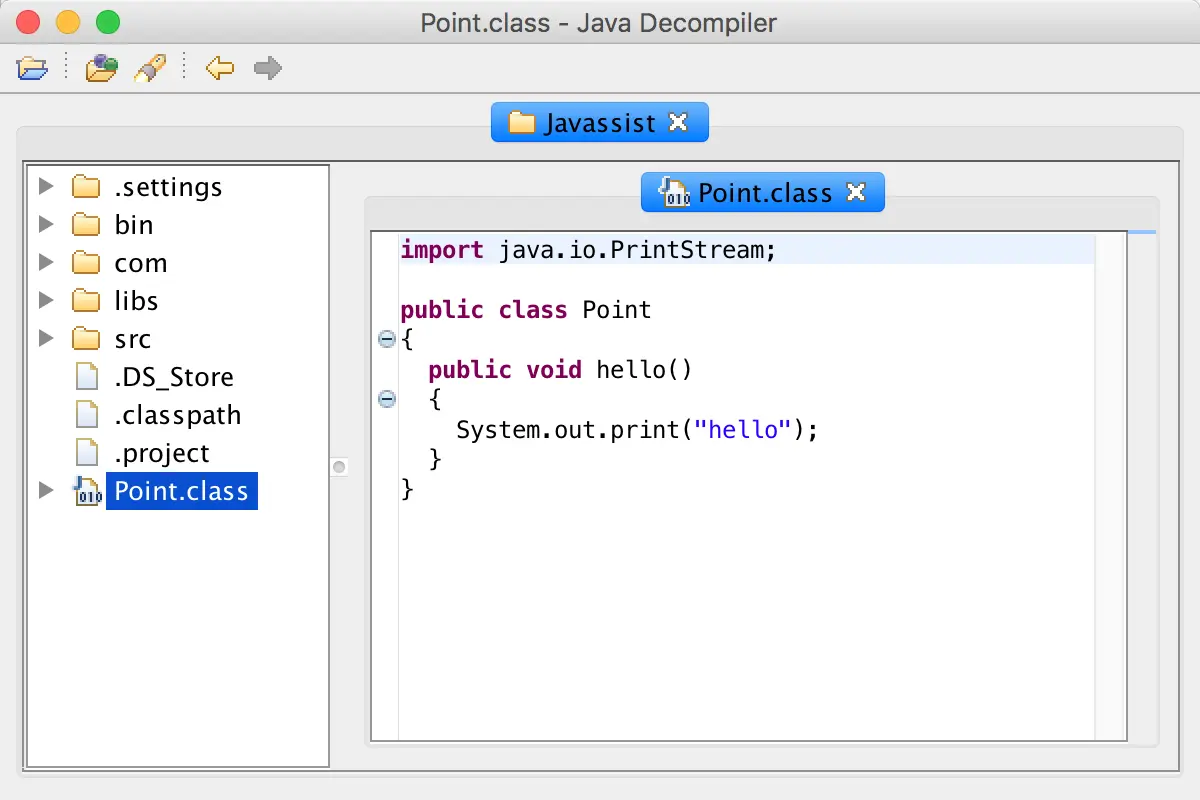Collapse the Point class body fold marker
Viewport: 1200px width, 800px height.
(387, 340)
